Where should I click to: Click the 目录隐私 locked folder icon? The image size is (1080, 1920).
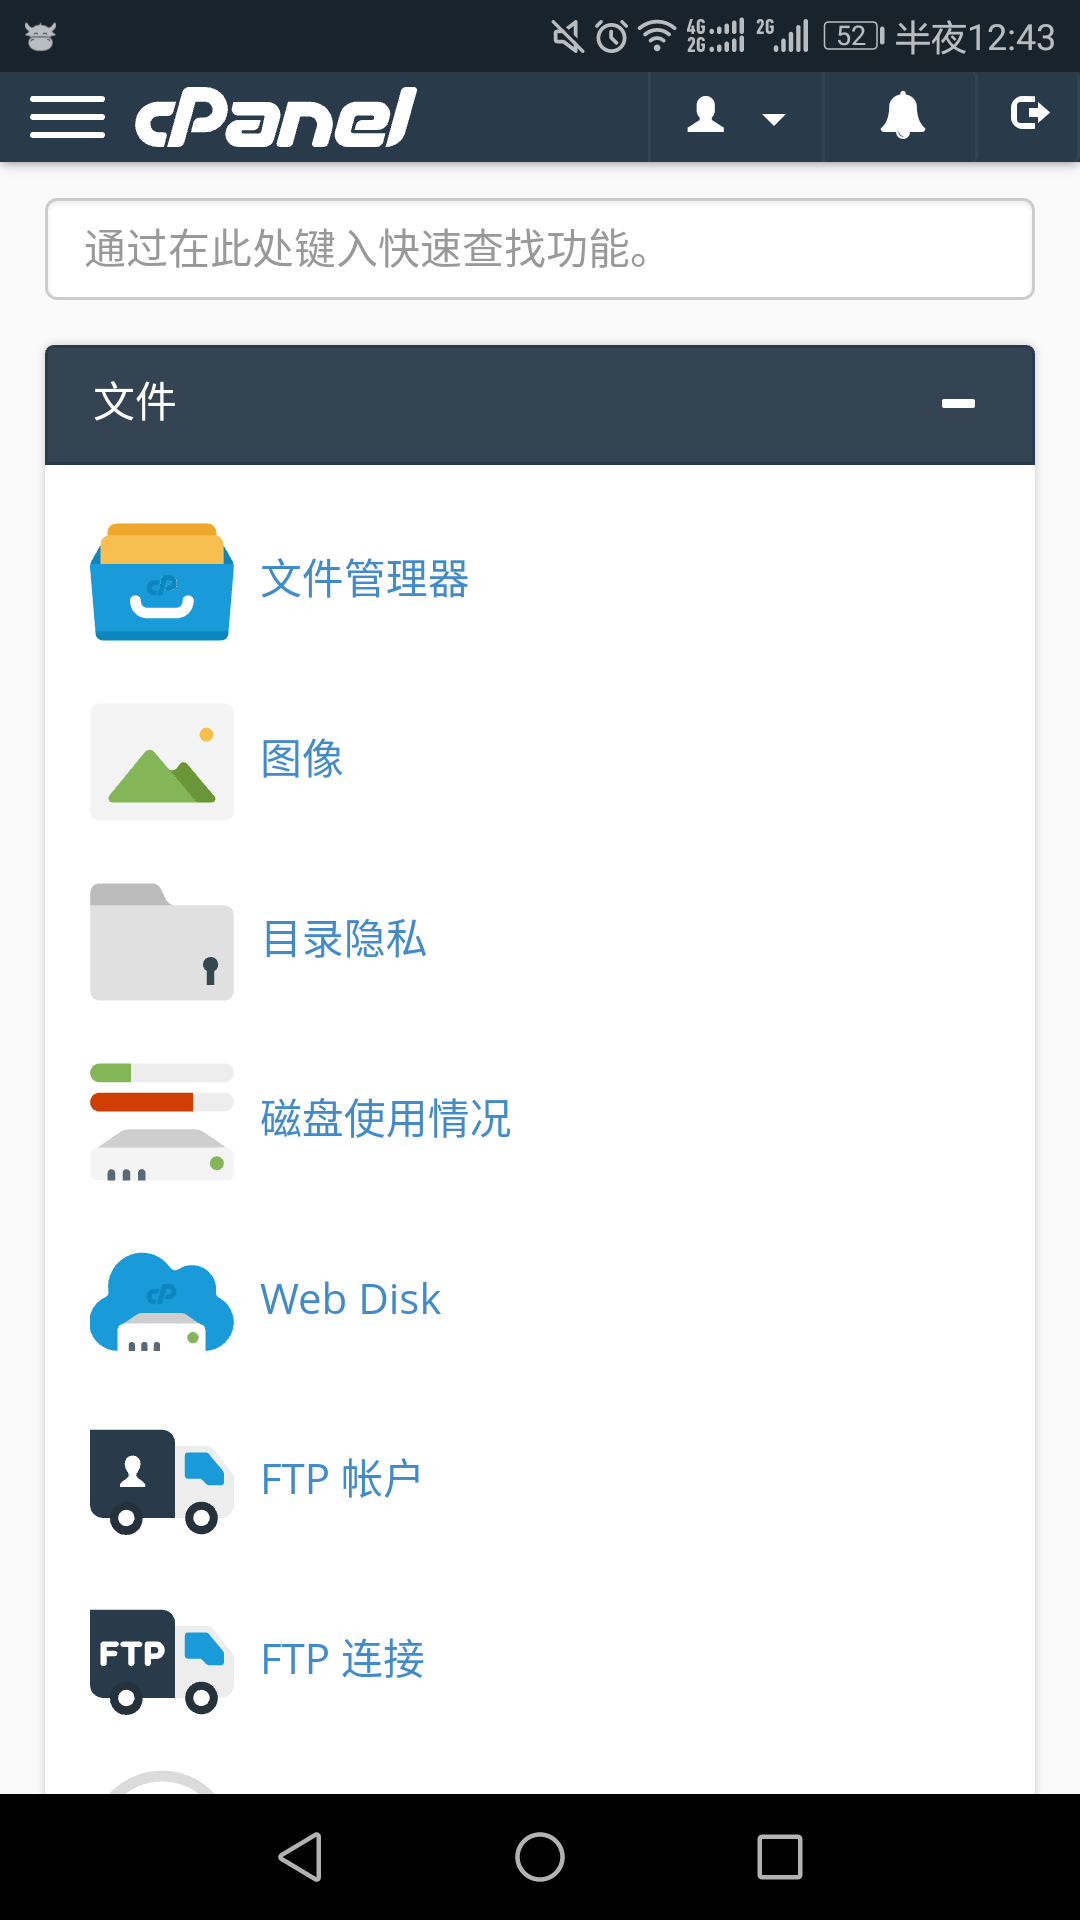click(162, 942)
